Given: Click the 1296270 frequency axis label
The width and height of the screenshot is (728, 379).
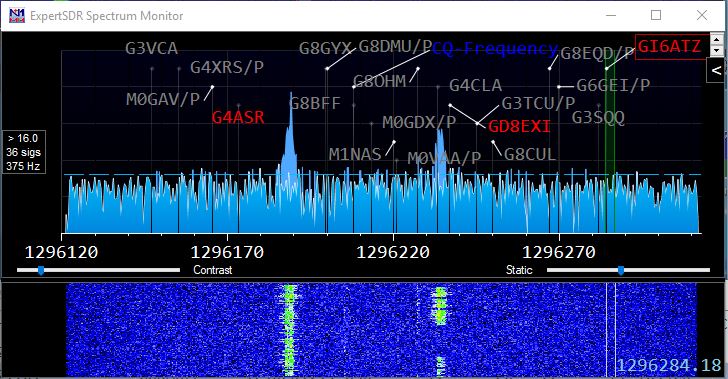Looking at the screenshot, I should (559, 252).
